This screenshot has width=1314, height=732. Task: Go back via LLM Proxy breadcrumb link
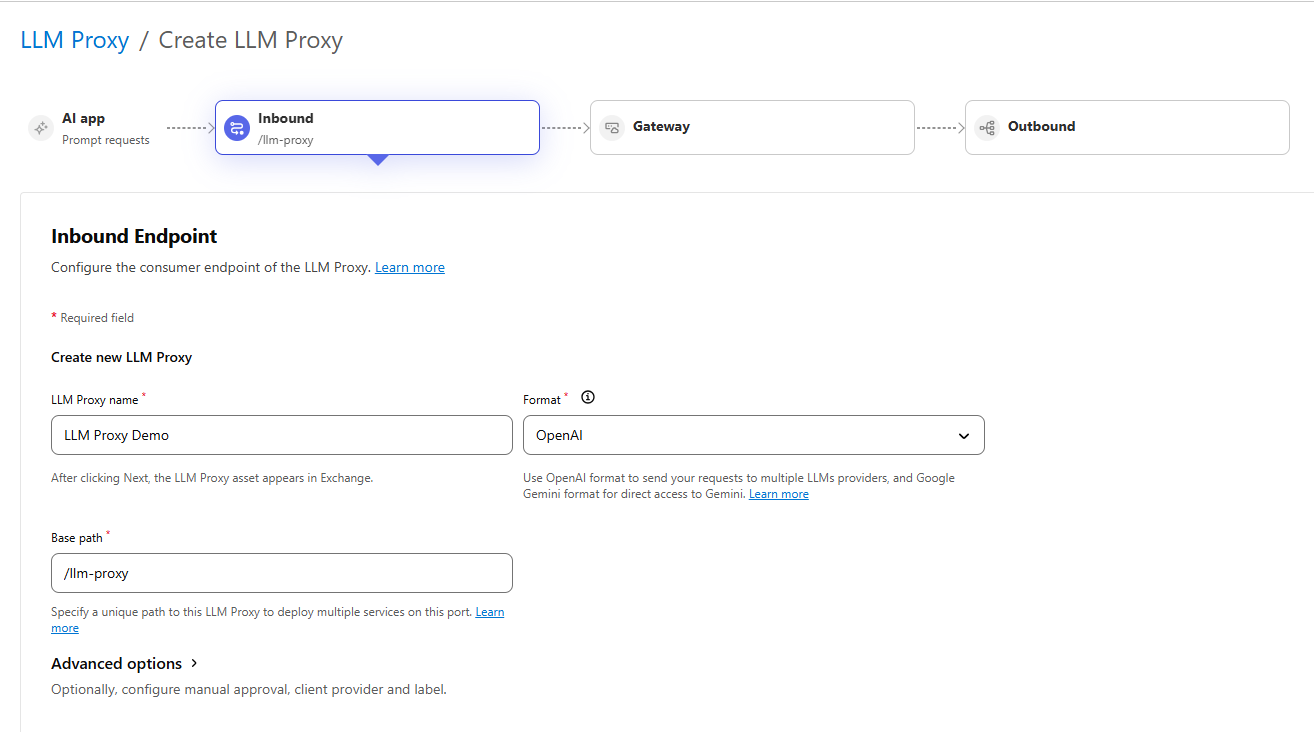pos(75,40)
